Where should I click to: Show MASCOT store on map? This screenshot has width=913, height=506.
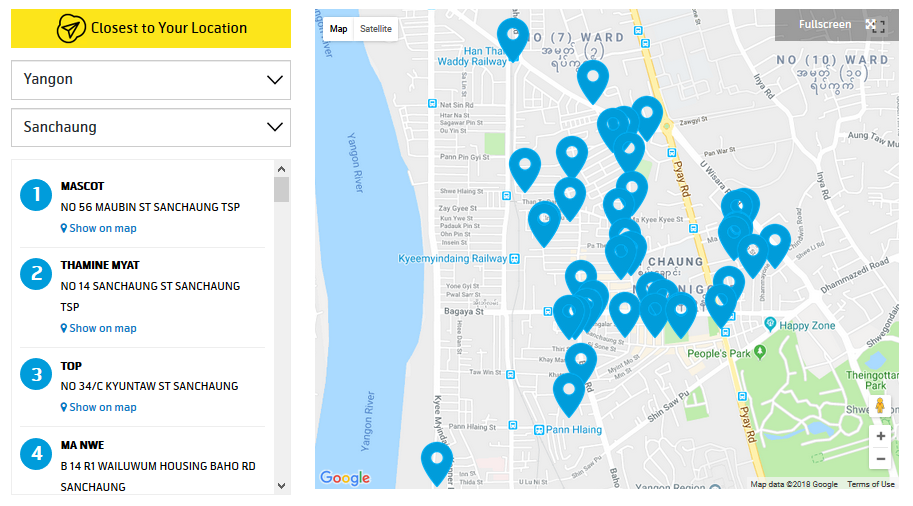pyautogui.click(x=98, y=228)
